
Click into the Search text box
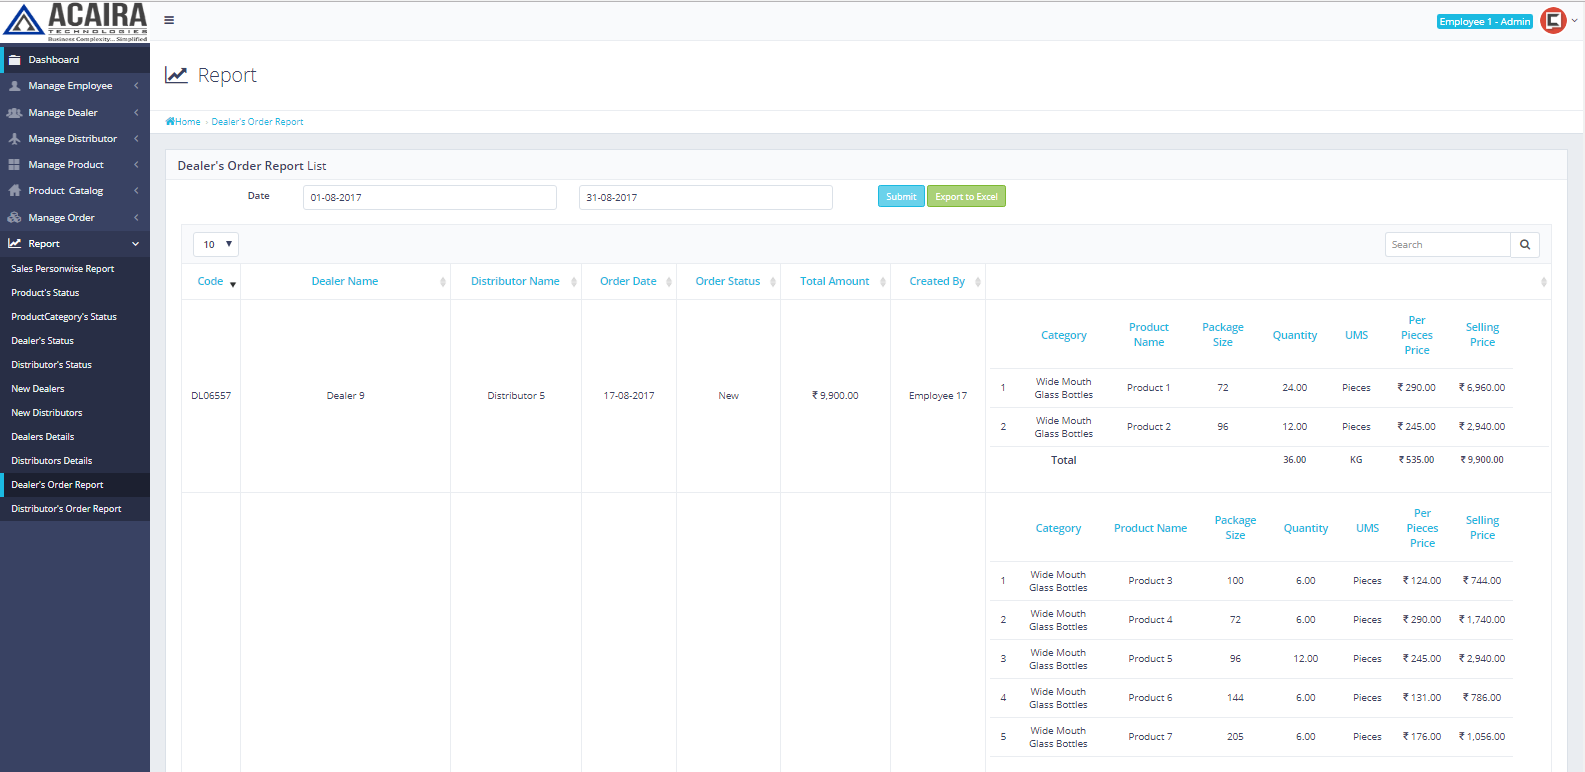click(x=1446, y=245)
